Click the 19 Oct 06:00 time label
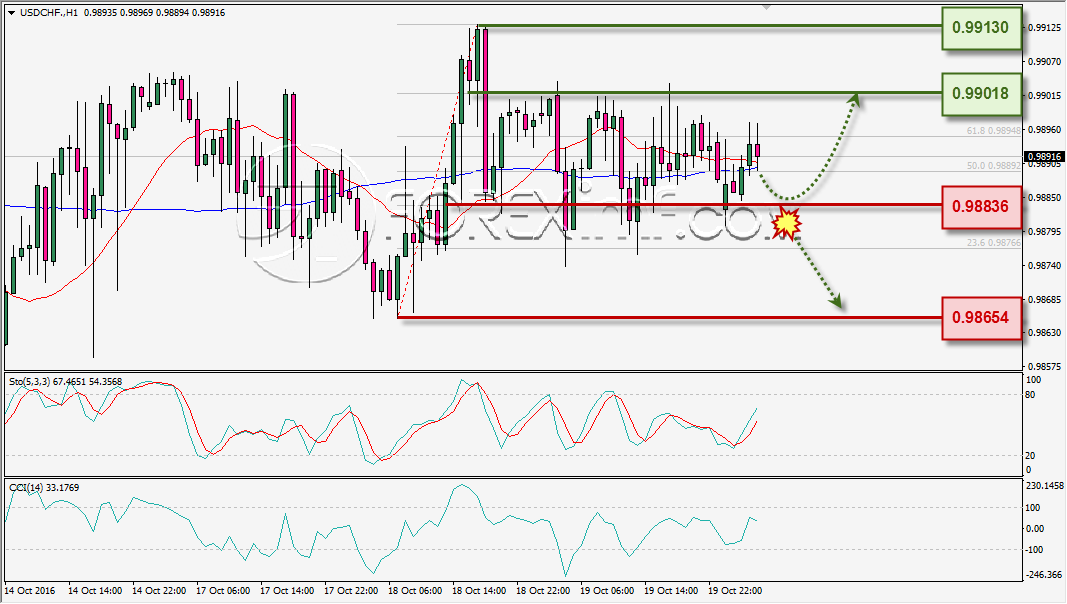 pyautogui.click(x=606, y=590)
